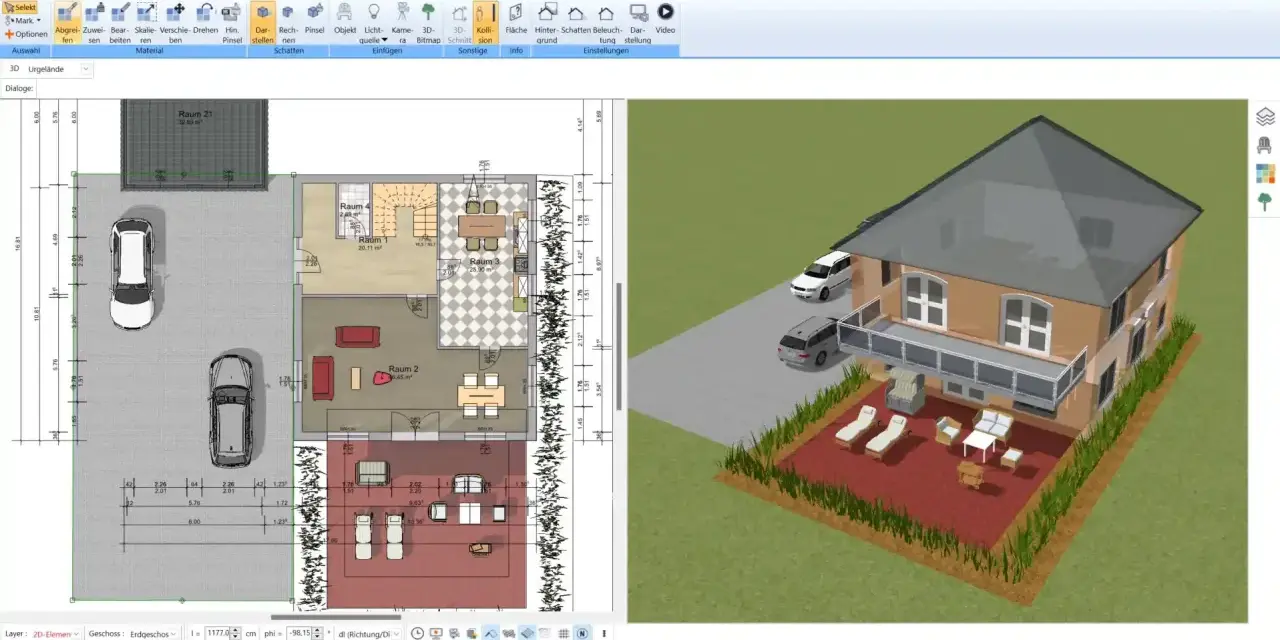
Task: Click the phi angle input field
Action: 299,633
